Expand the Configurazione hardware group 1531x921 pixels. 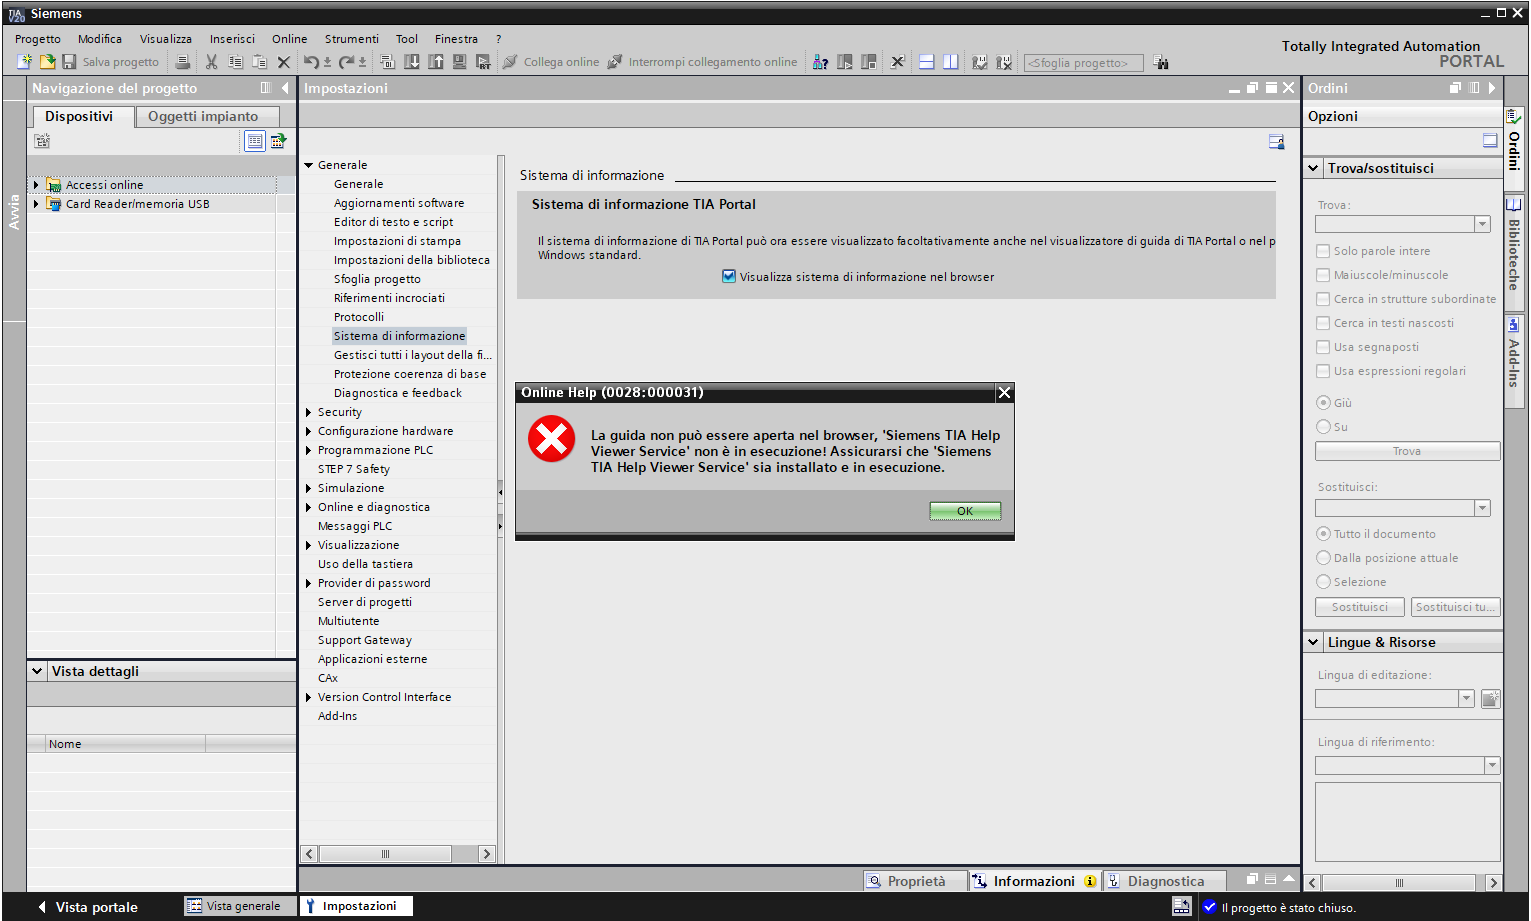pos(309,431)
